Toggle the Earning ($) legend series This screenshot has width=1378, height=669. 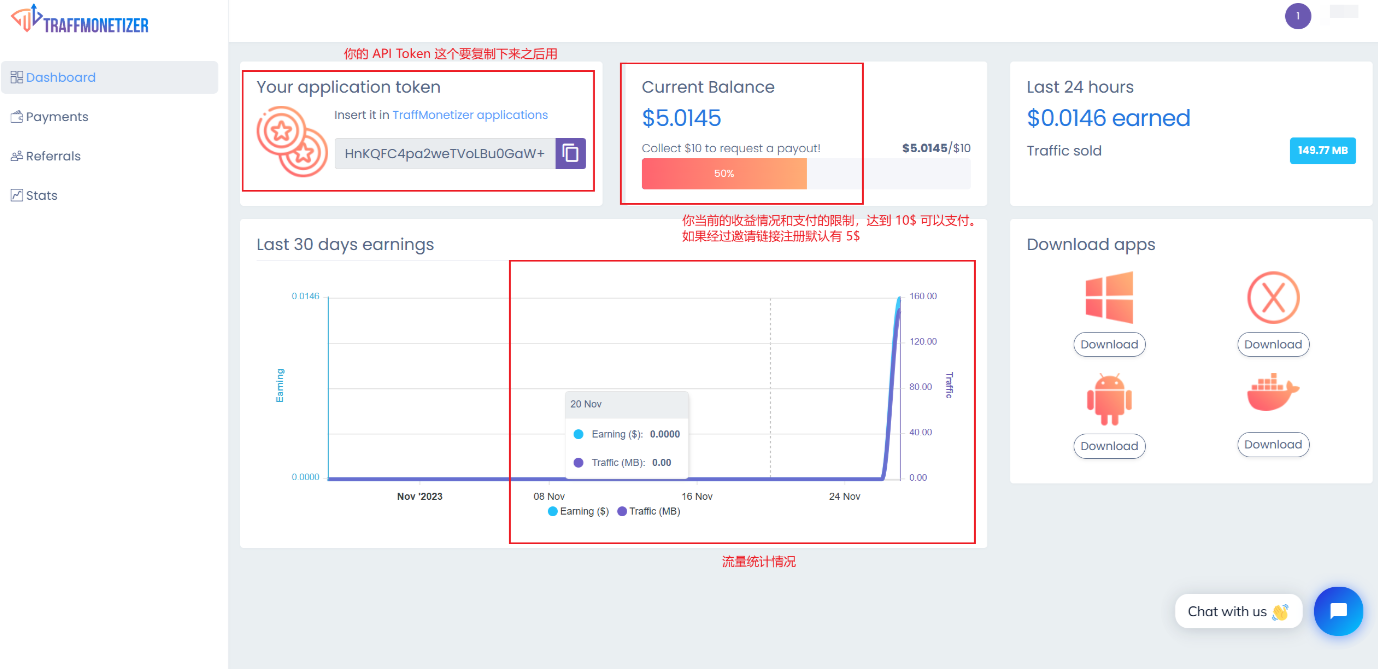coord(579,511)
